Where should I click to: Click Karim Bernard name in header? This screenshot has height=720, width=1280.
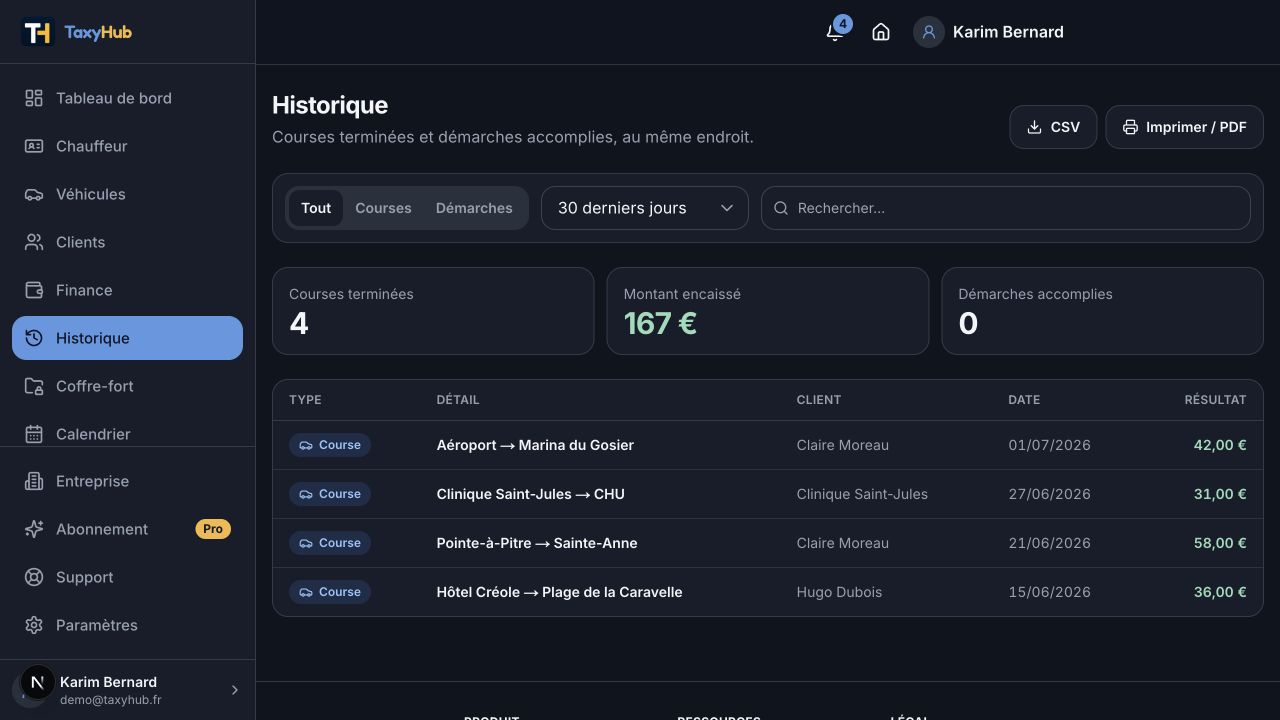(1008, 32)
